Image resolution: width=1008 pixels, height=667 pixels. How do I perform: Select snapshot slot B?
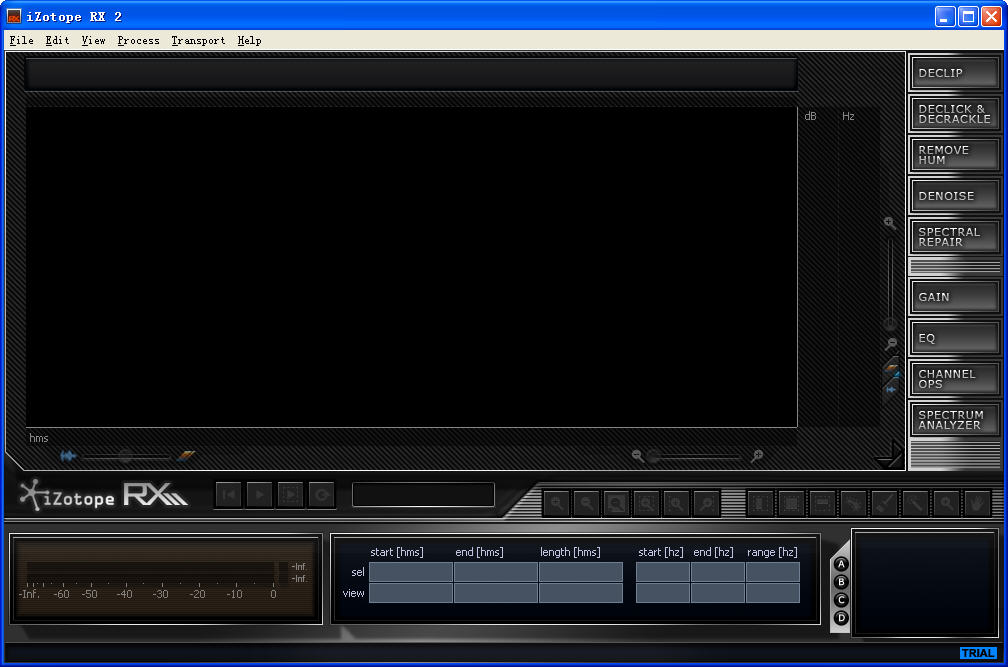(841, 582)
